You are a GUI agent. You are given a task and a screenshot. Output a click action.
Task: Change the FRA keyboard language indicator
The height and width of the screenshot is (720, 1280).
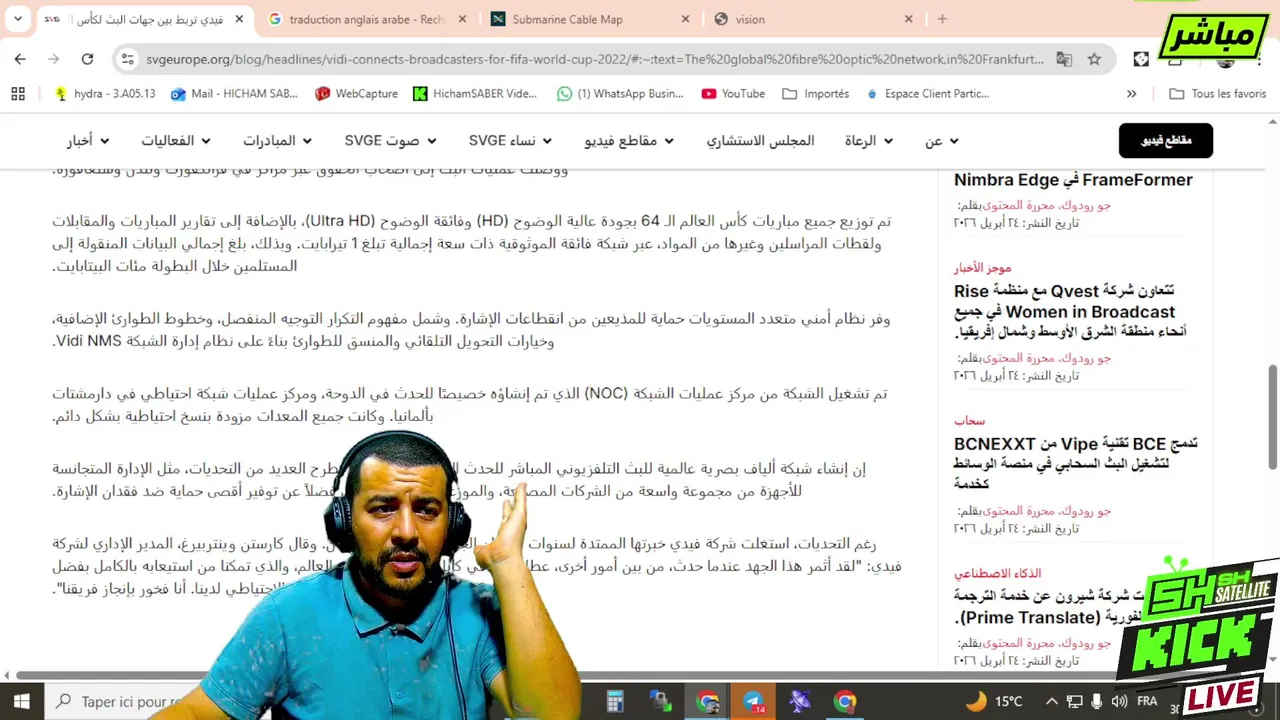click(1147, 701)
